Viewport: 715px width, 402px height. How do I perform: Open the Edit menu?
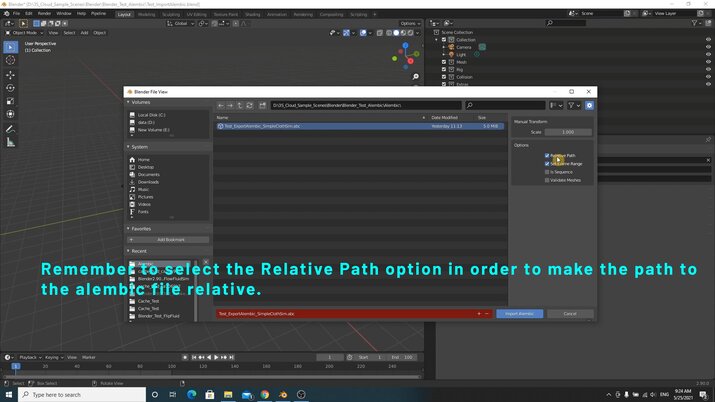click(29, 14)
